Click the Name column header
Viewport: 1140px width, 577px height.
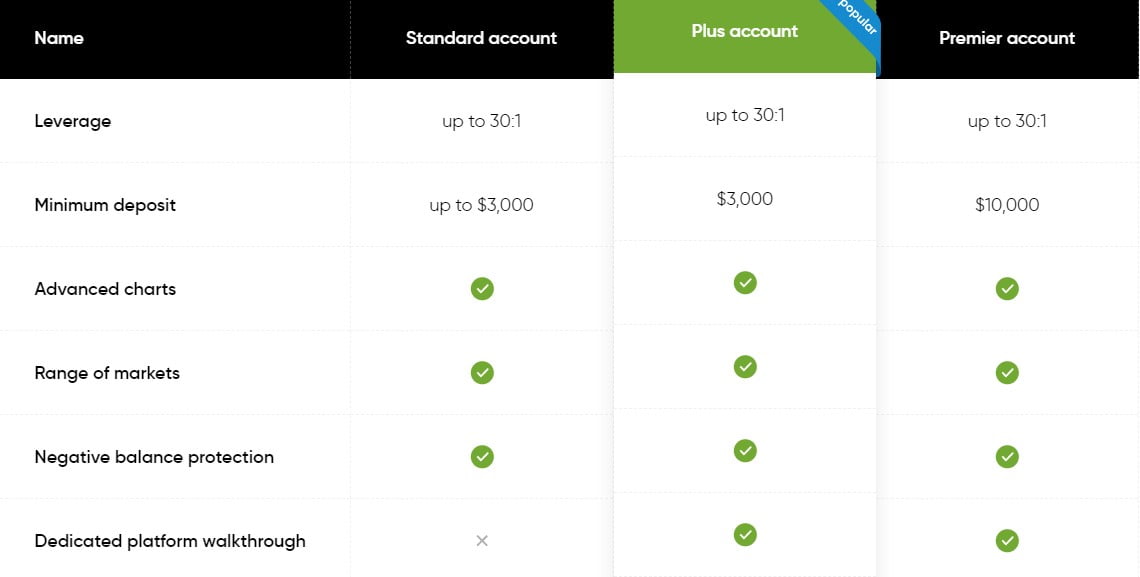[59, 38]
